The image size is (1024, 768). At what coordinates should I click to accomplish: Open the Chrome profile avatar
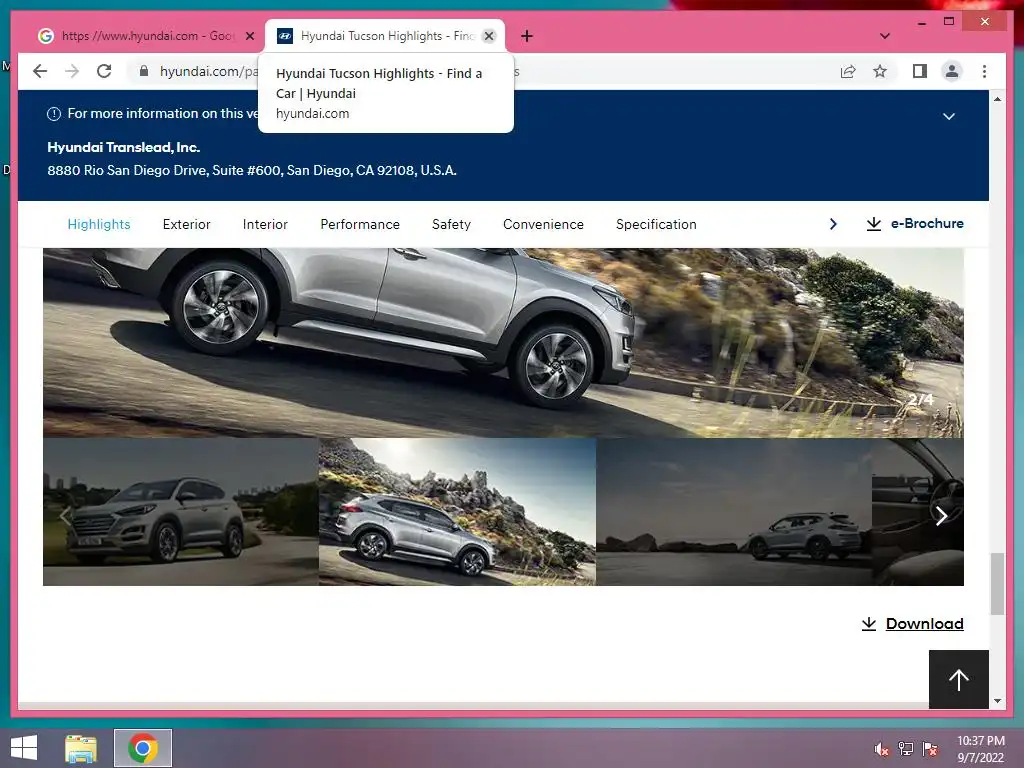[x=952, y=71]
